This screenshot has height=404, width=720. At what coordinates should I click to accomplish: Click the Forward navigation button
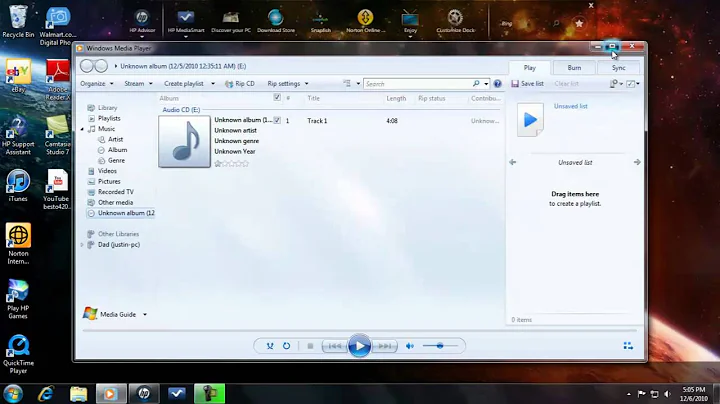point(101,66)
